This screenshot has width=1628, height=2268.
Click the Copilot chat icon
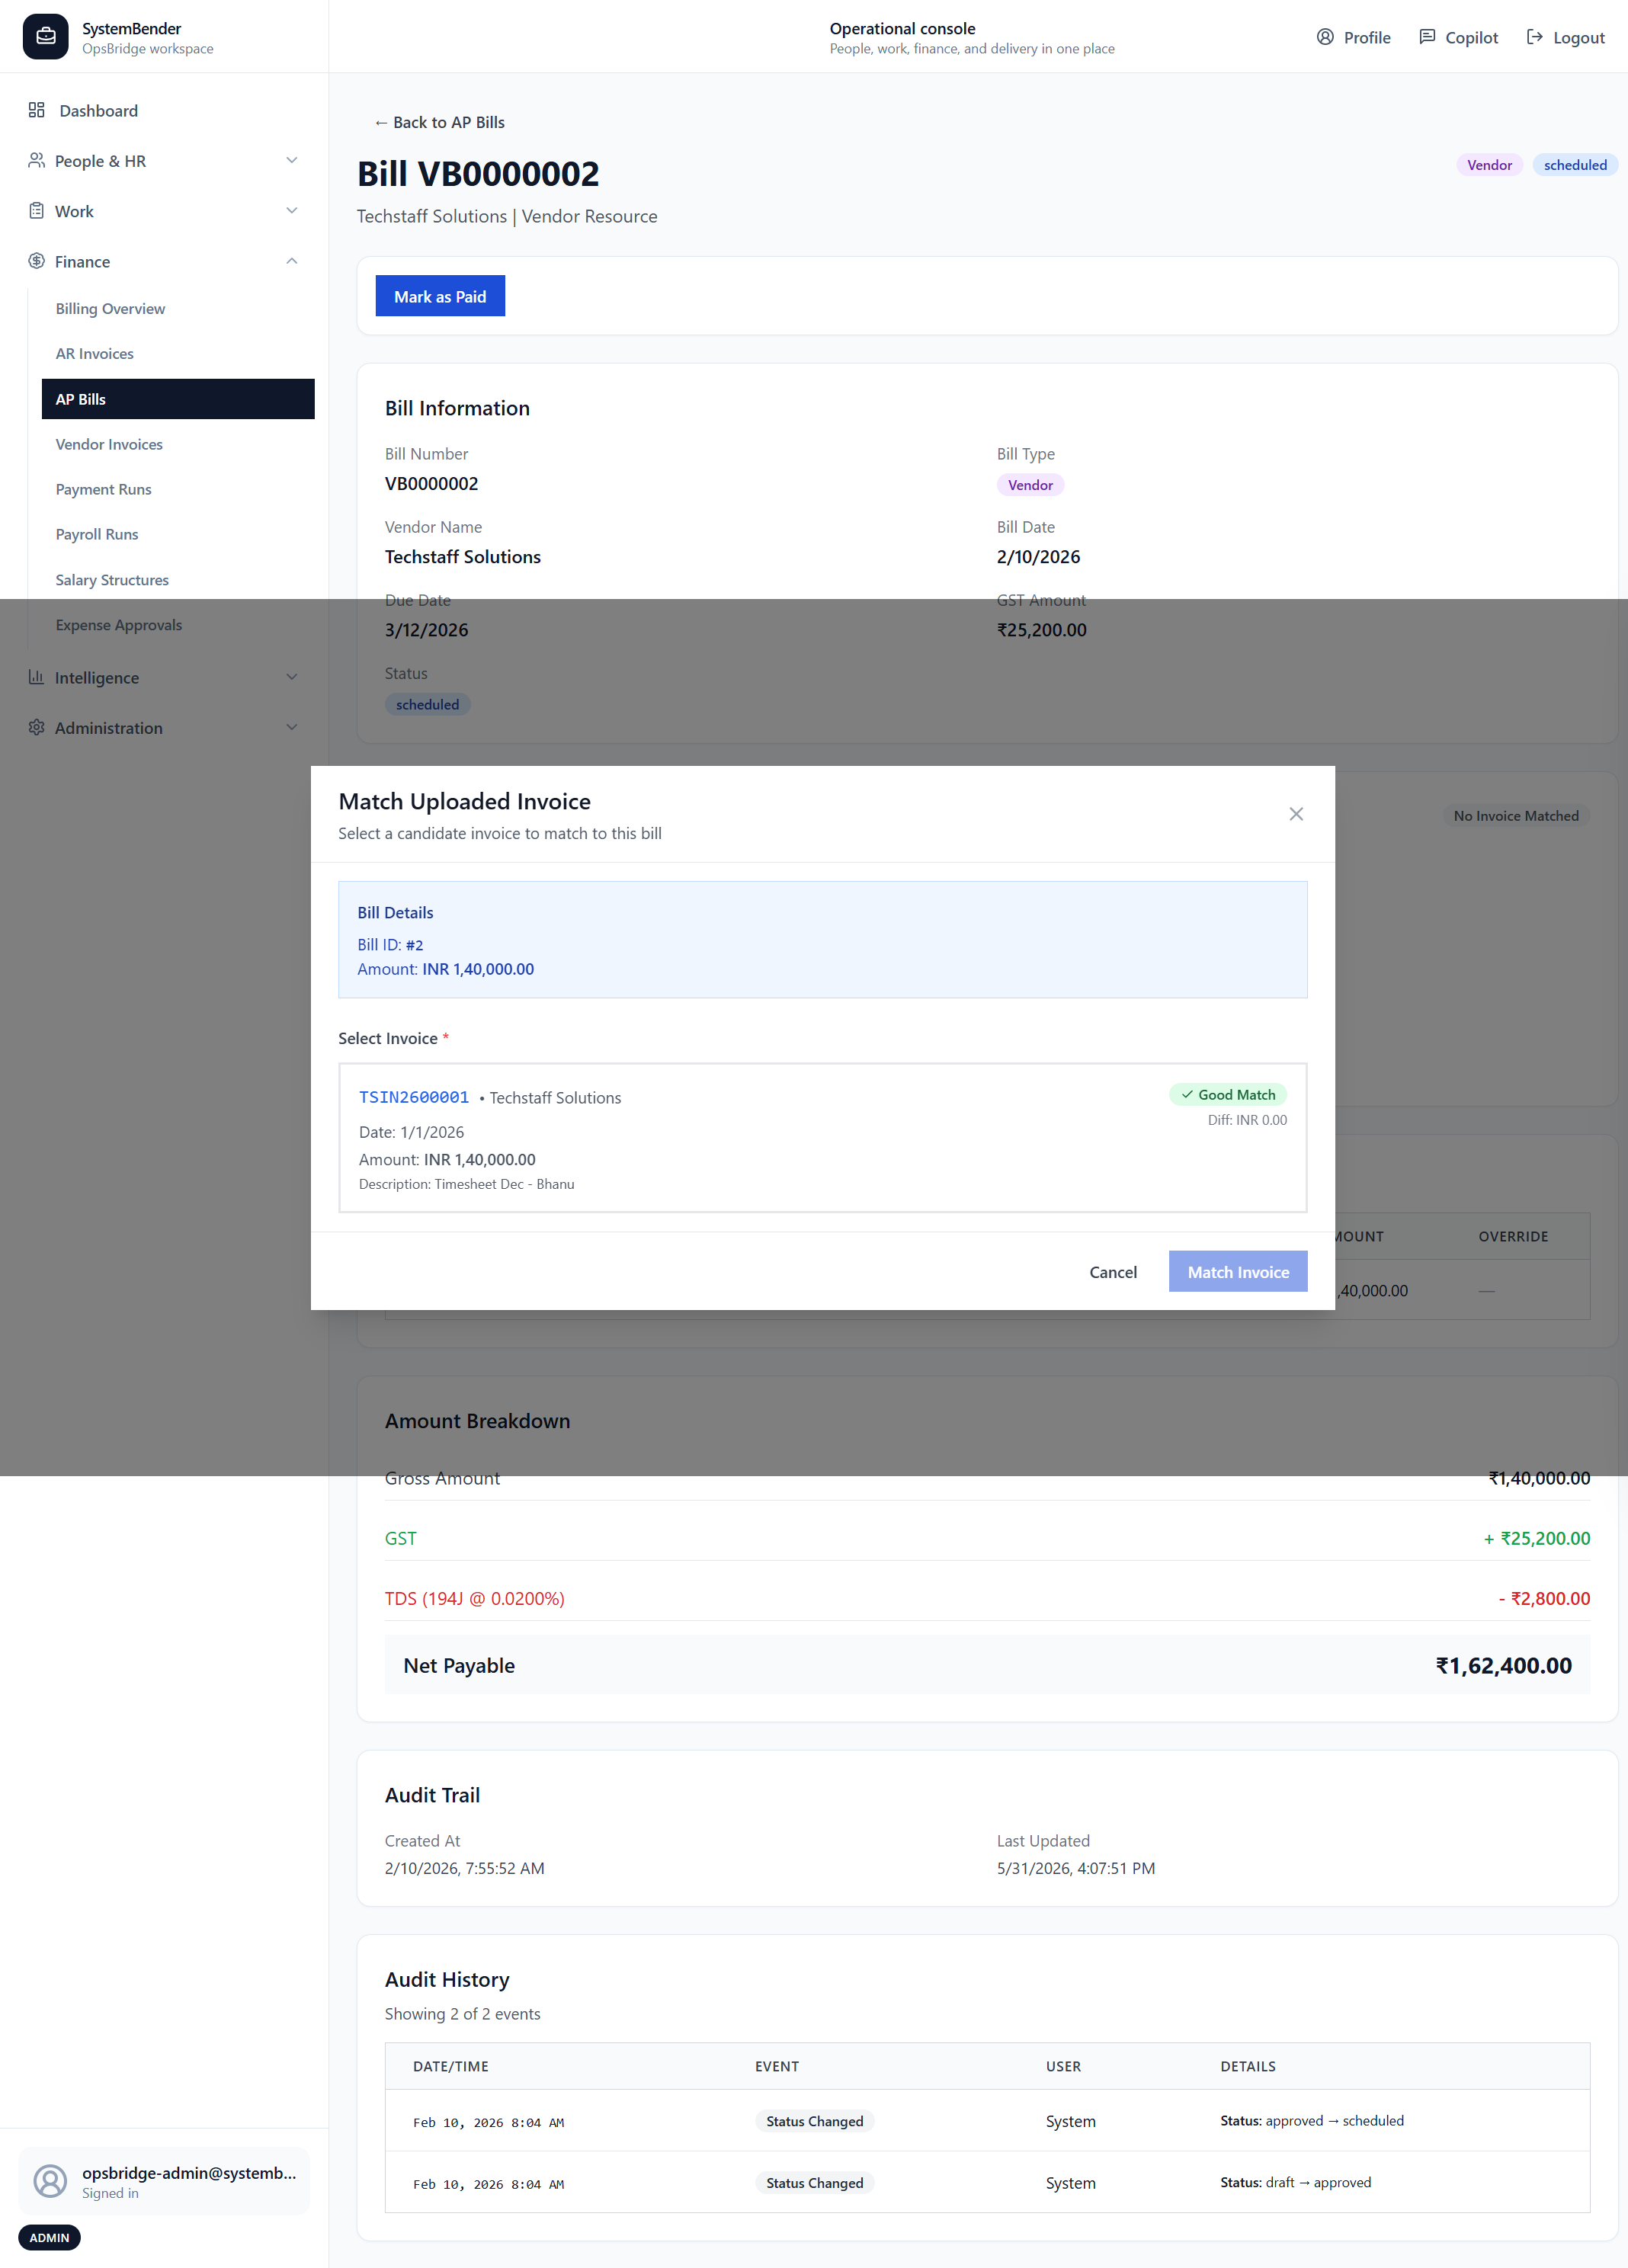click(1427, 37)
